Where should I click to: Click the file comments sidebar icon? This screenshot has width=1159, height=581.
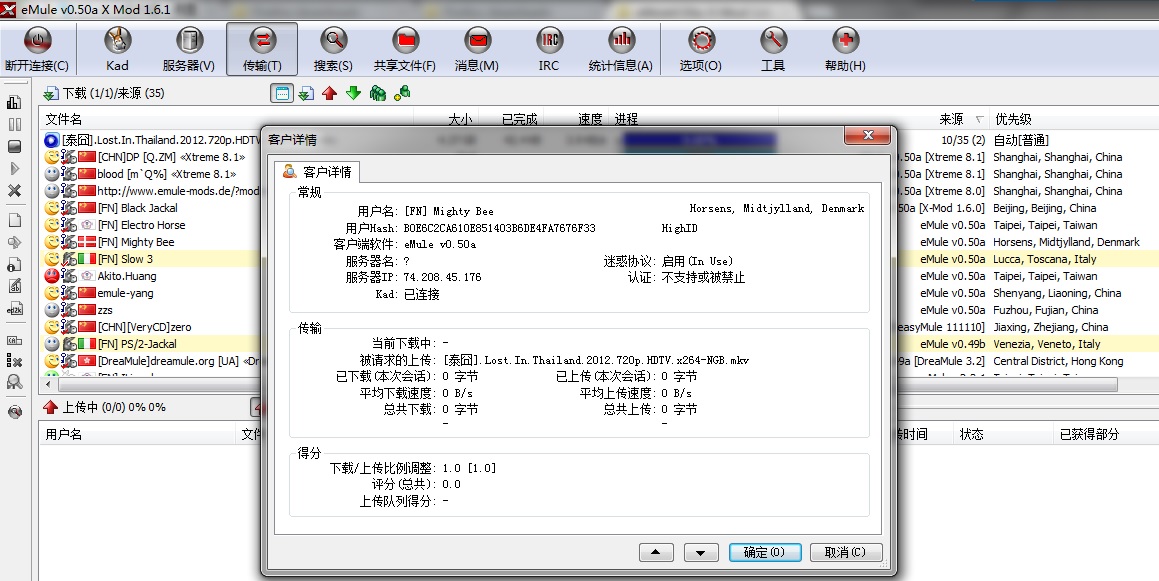coord(14,287)
